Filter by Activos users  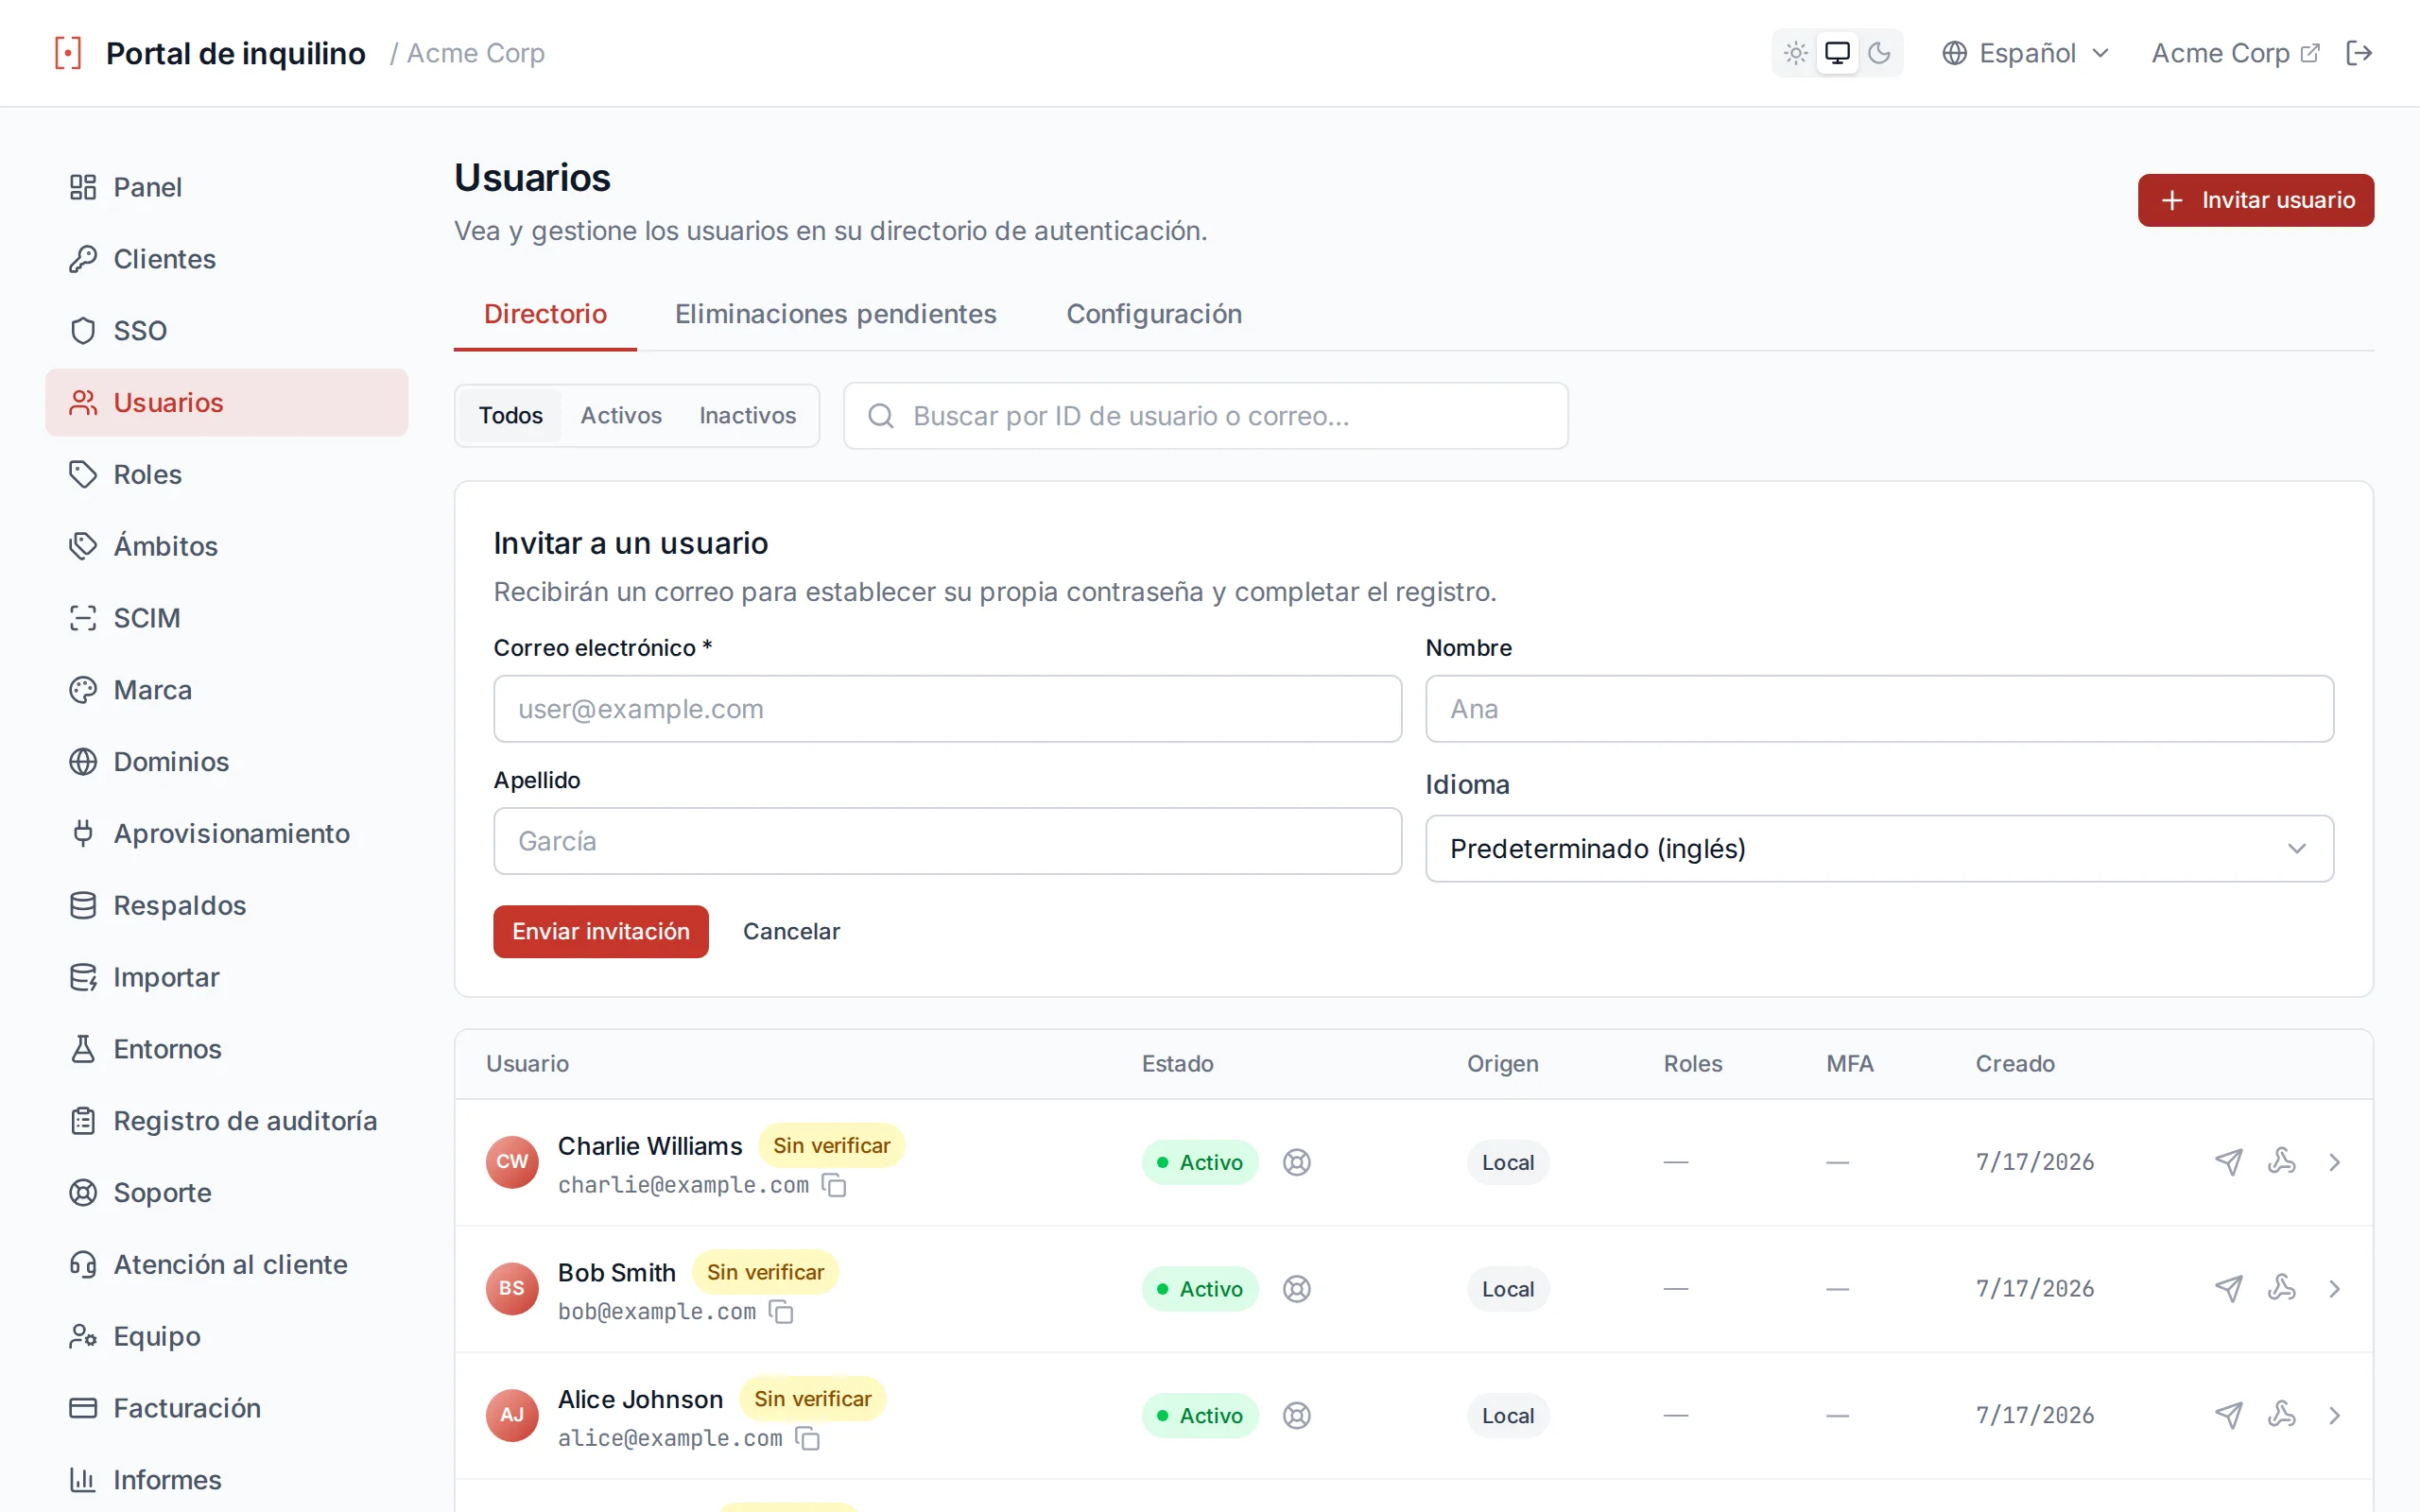(621, 416)
